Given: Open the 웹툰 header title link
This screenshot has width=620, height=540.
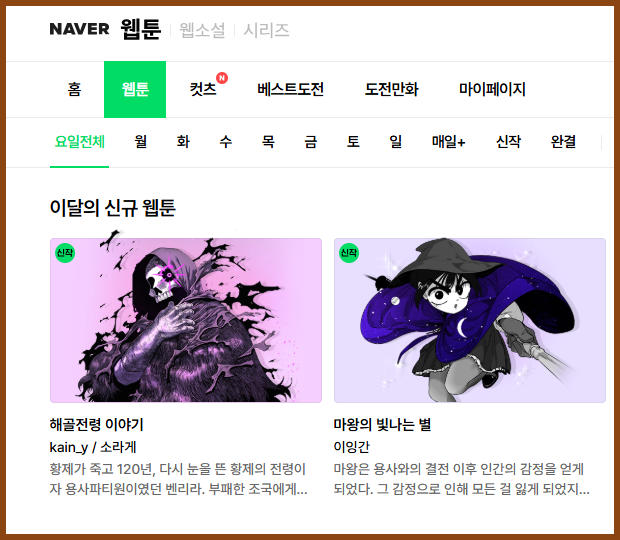Looking at the screenshot, I should coord(141,29).
